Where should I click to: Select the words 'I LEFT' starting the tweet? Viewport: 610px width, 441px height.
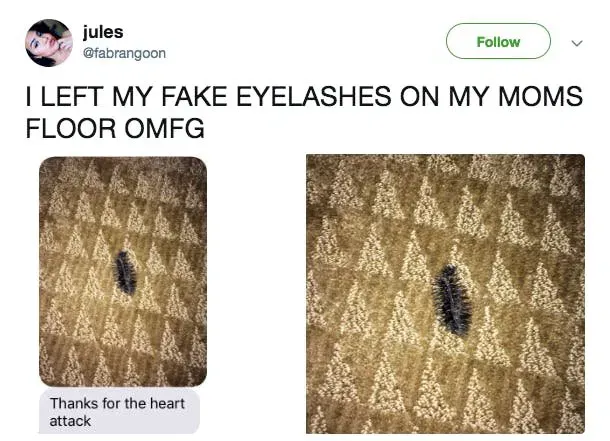click(x=65, y=96)
